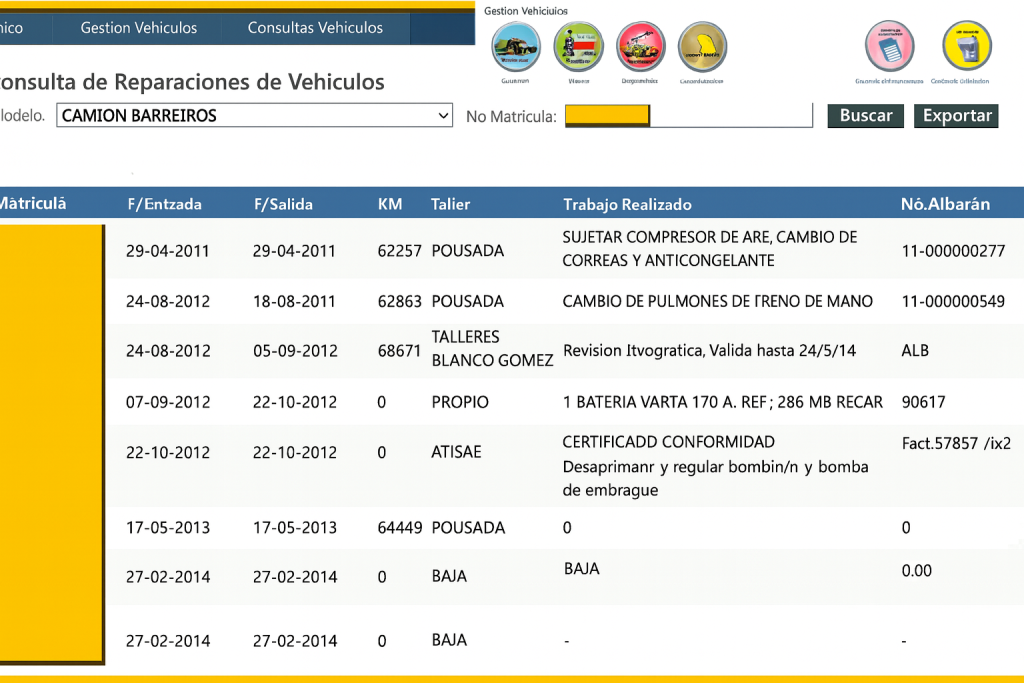Select the TALLERES BLANCO GOMEZ row
Image resolution: width=1024 pixels, height=683 pixels.
[x=491, y=349]
